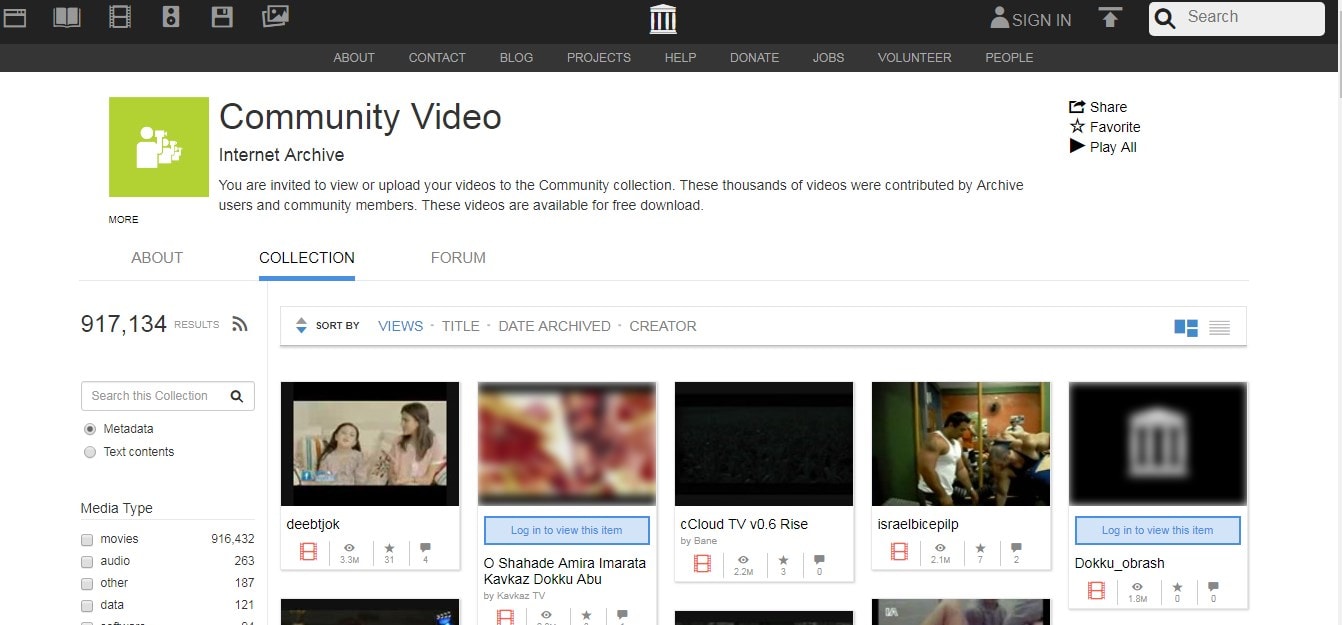Click the views eye under Dokku_obrash
Viewport: 1342px width, 625px height.
pos(1138,587)
